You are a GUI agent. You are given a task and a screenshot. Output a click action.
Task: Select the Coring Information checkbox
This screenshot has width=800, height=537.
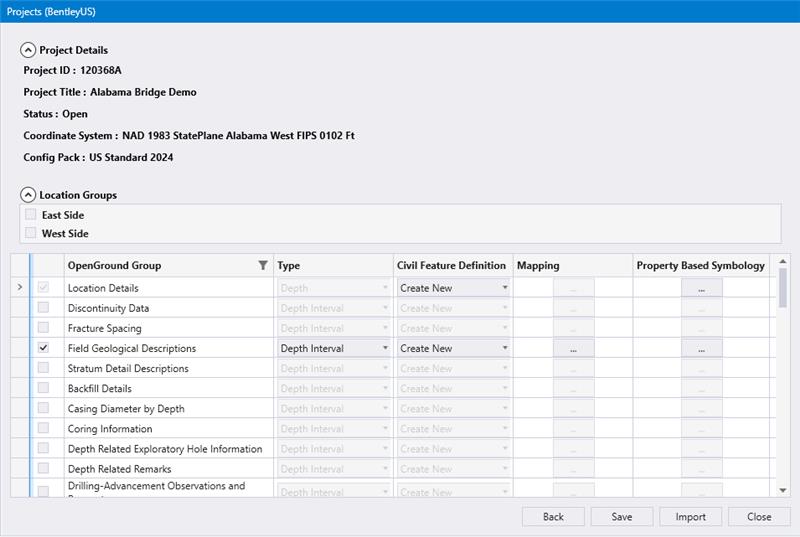pyautogui.click(x=43, y=428)
